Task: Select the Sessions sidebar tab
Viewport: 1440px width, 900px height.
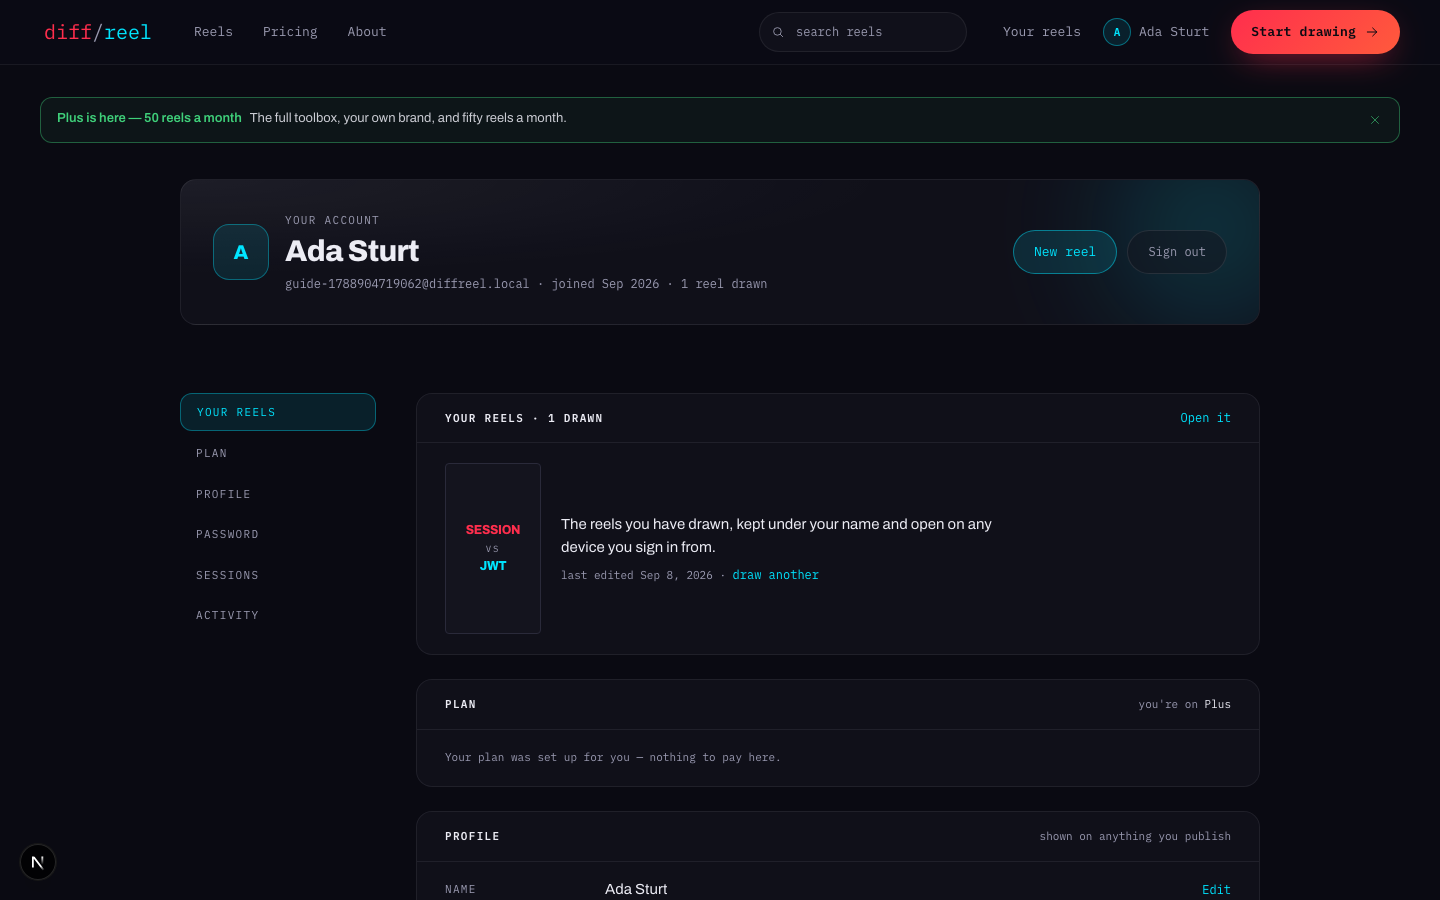Action: [278, 575]
